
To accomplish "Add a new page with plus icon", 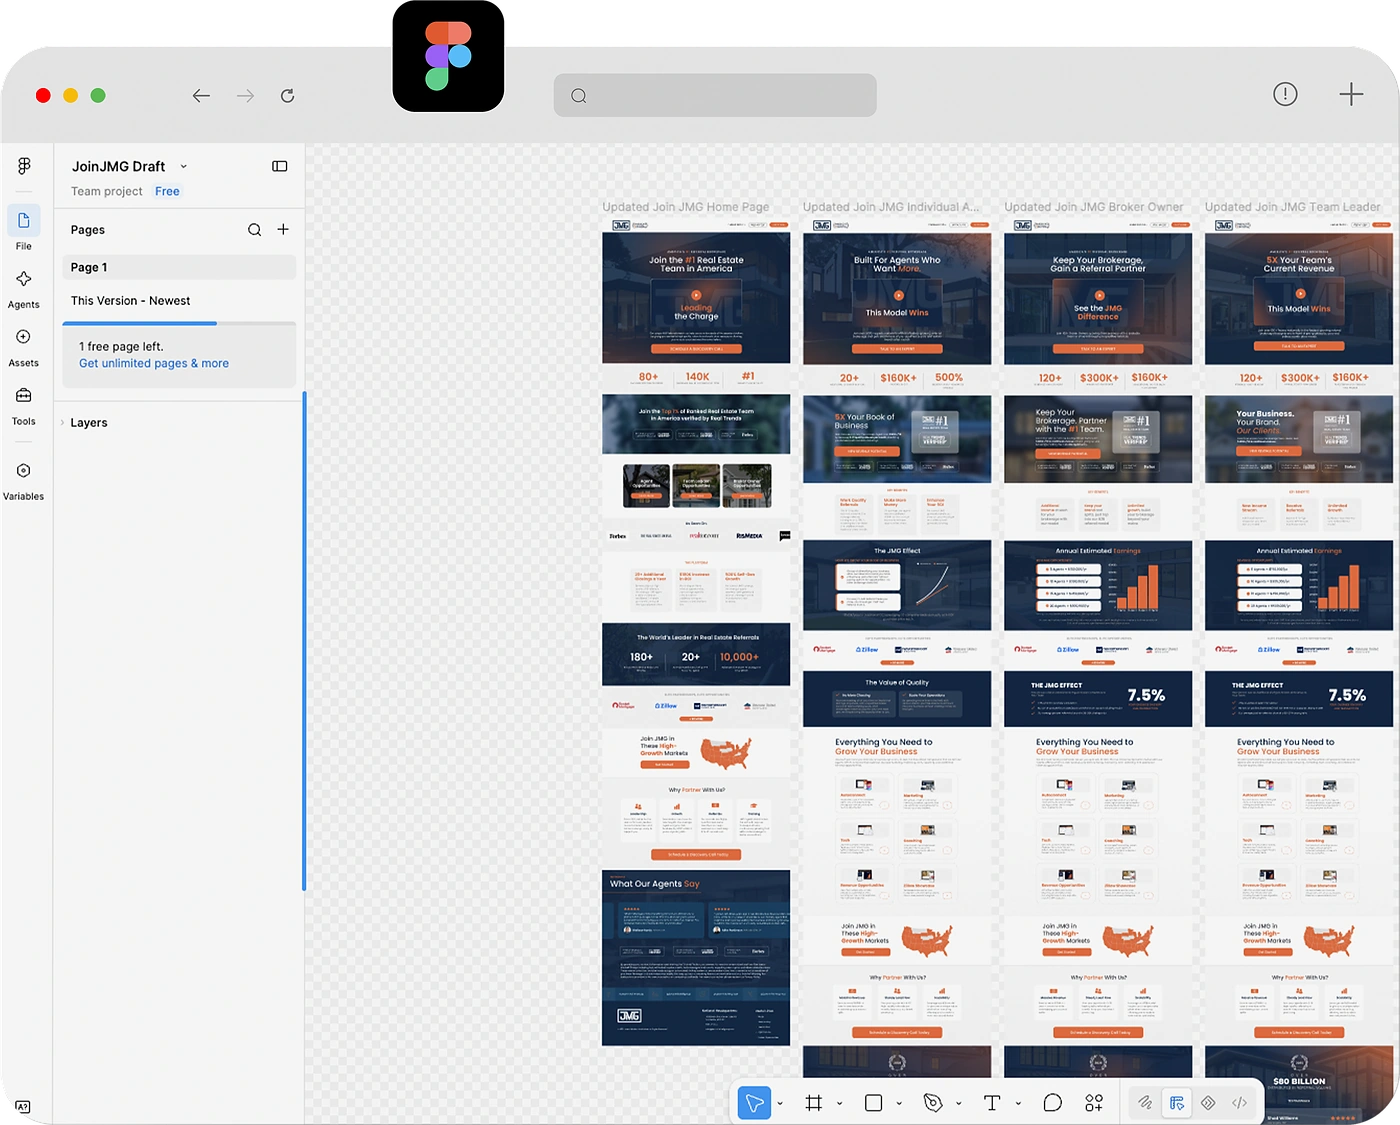I will pos(283,229).
